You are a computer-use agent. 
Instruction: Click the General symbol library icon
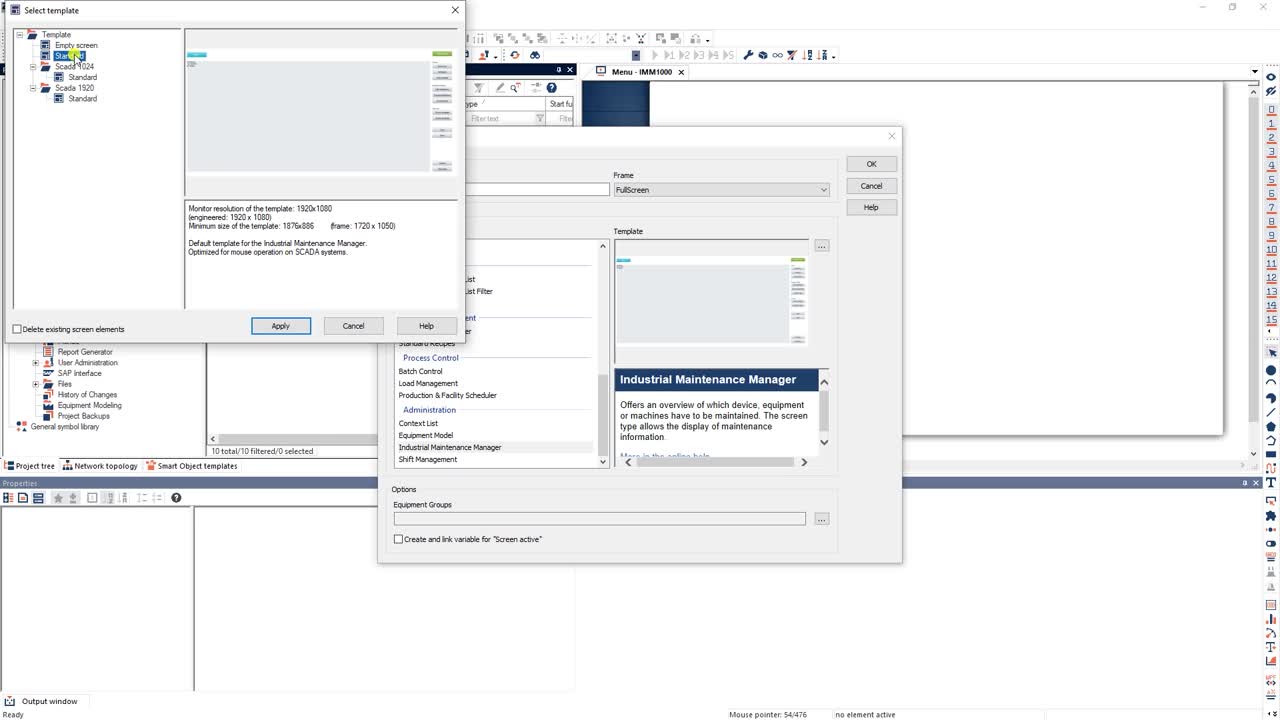click(x=21, y=426)
